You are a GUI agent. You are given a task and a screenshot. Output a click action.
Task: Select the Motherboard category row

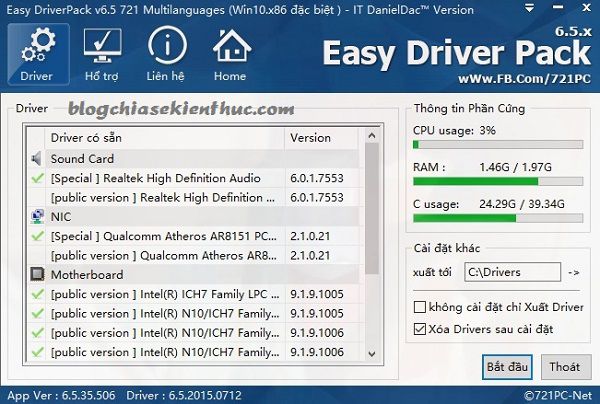[x=194, y=274]
